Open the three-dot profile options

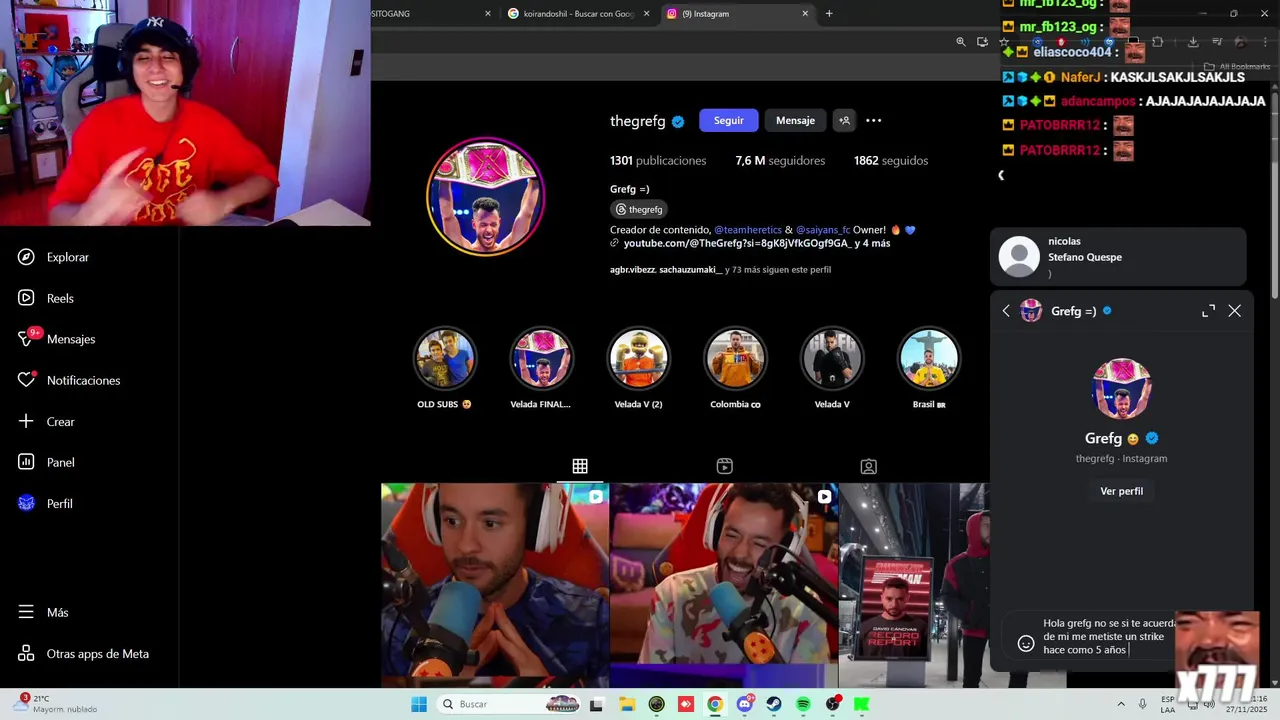[873, 120]
